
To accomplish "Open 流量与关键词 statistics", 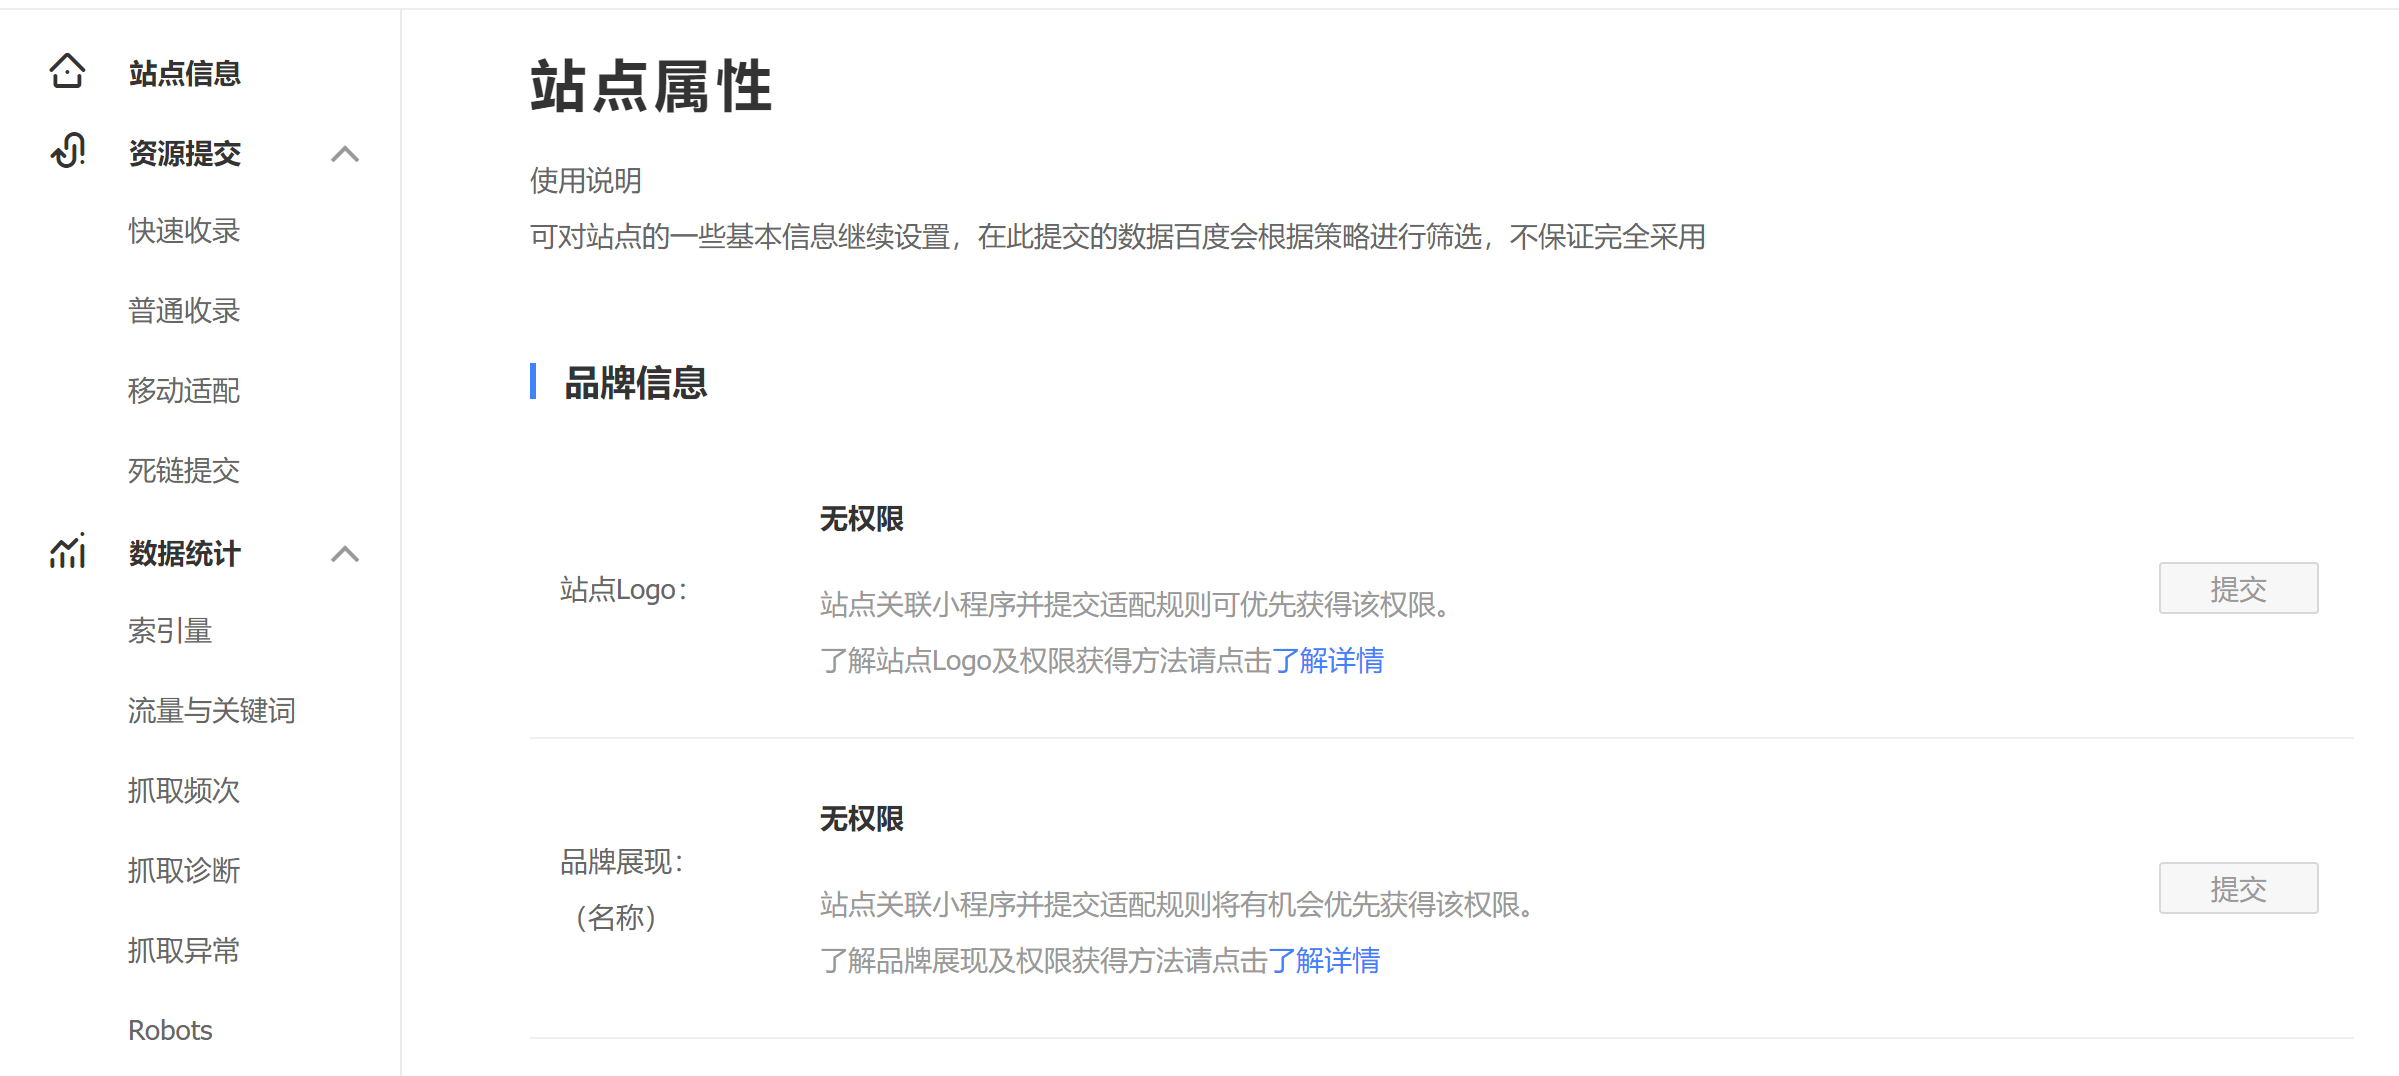I will 212,711.
